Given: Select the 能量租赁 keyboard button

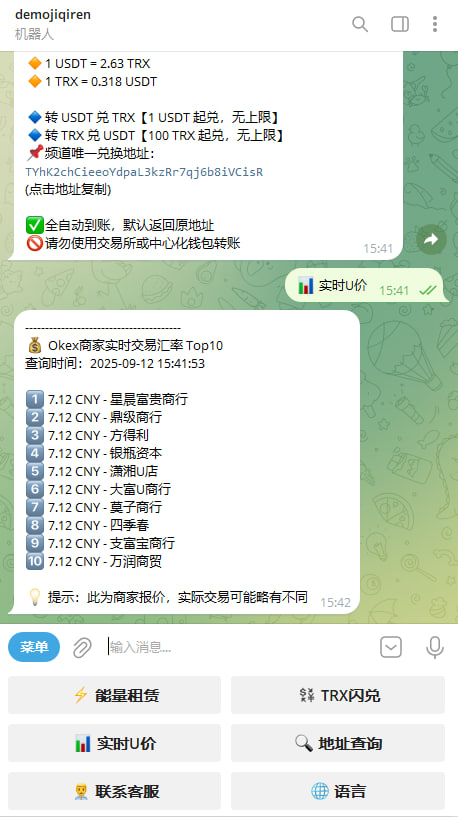Looking at the screenshot, I should (x=115, y=695).
